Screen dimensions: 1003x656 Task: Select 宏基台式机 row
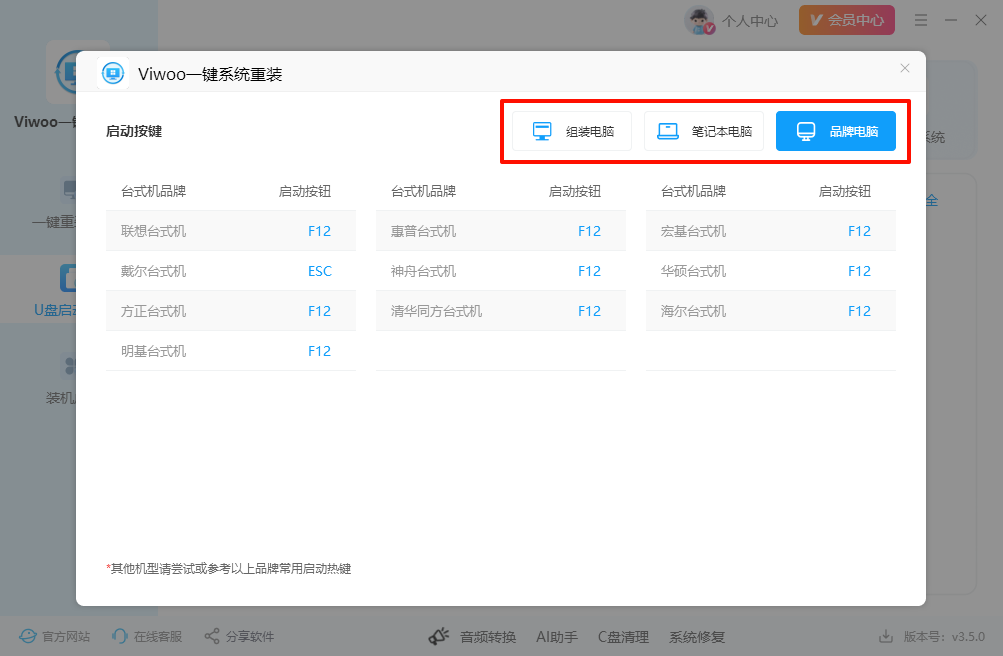[771, 231]
